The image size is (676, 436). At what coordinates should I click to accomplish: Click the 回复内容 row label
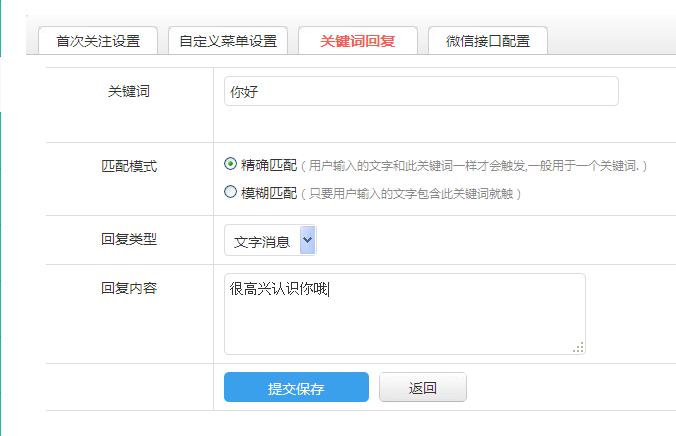pos(129,288)
